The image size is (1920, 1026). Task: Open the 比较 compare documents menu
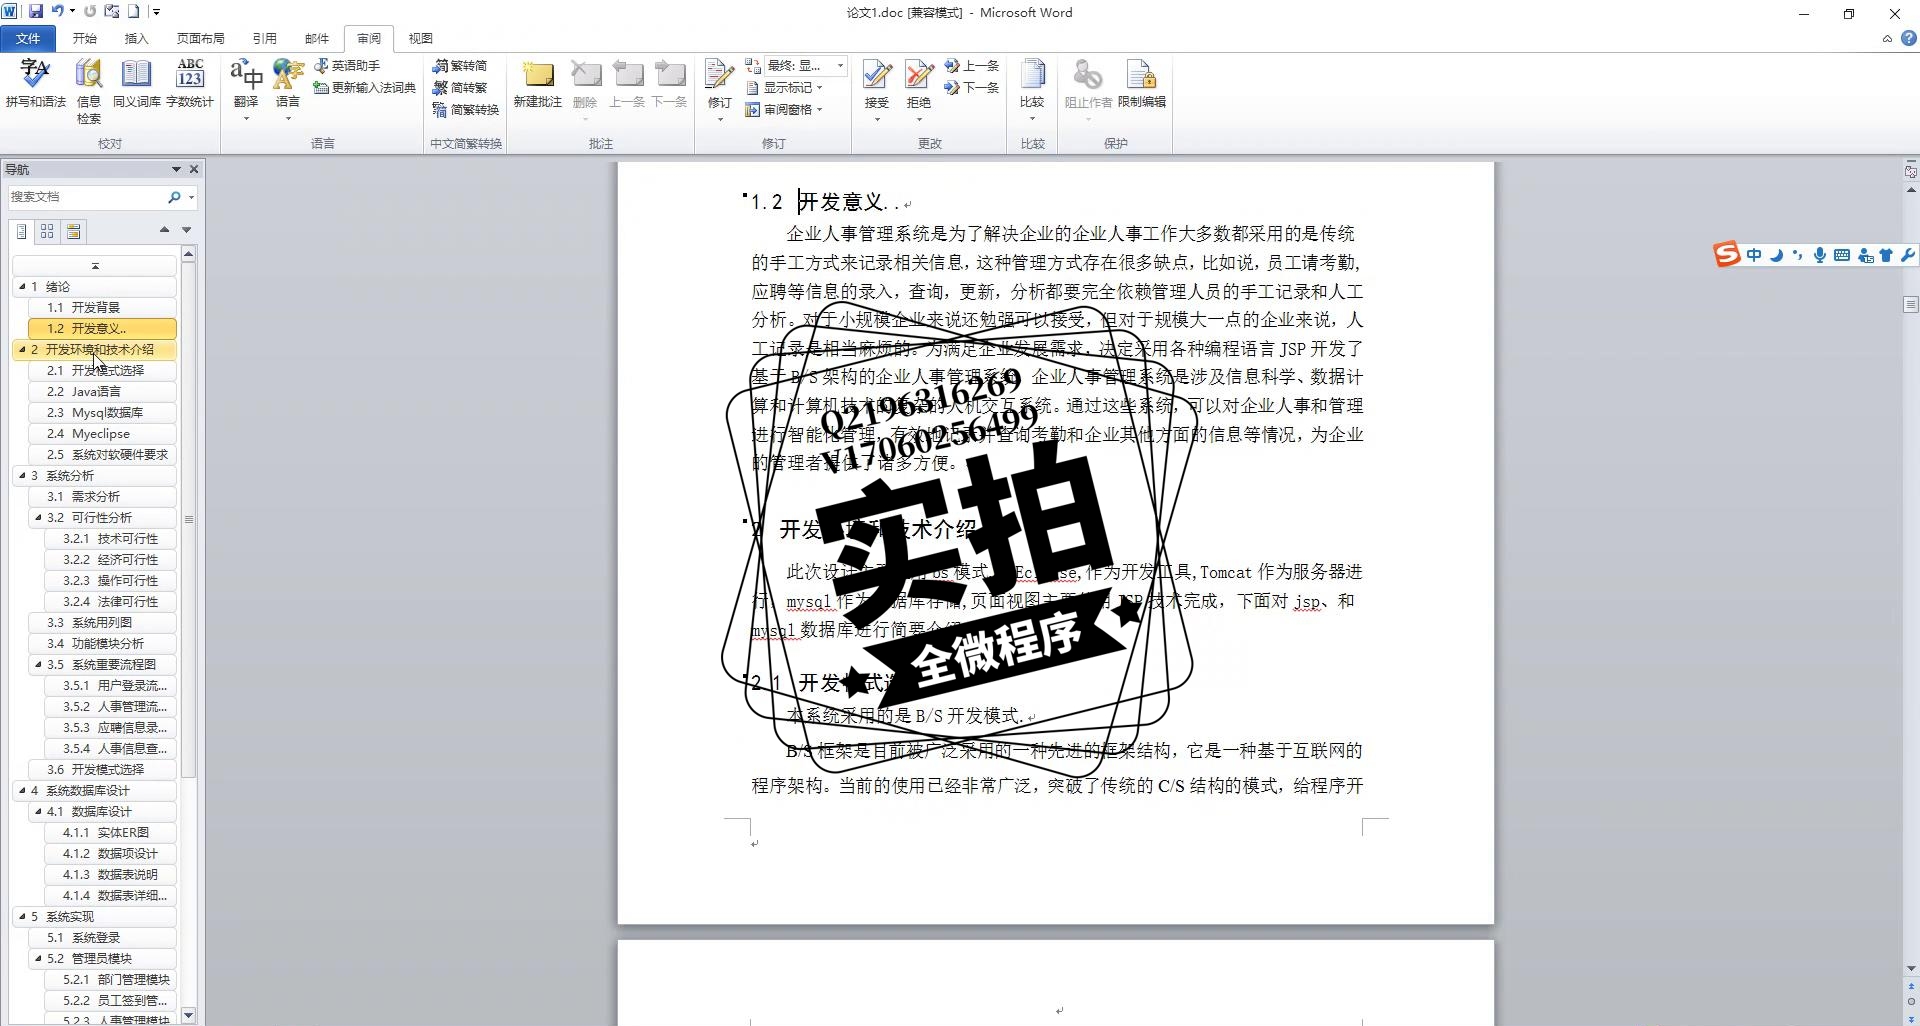pyautogui.click(x=1032, y=90)
